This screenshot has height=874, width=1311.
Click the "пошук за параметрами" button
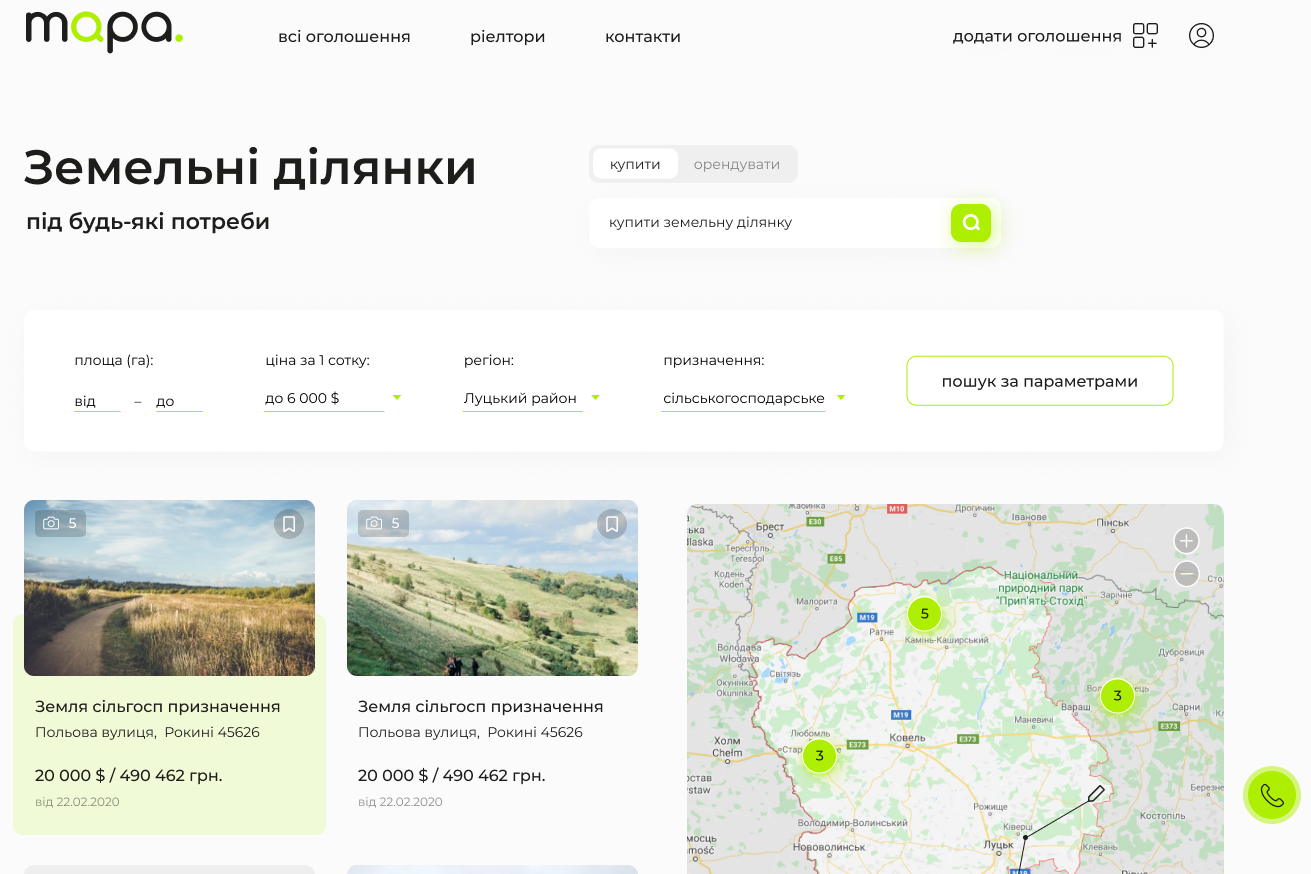(1039, 381)
